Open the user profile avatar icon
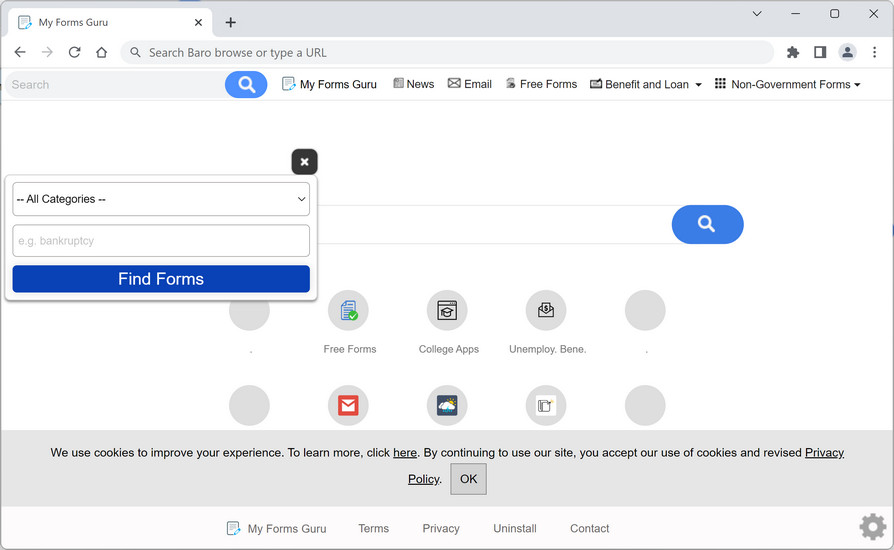The height and width of the screenshot is (550, 894). 847,52
